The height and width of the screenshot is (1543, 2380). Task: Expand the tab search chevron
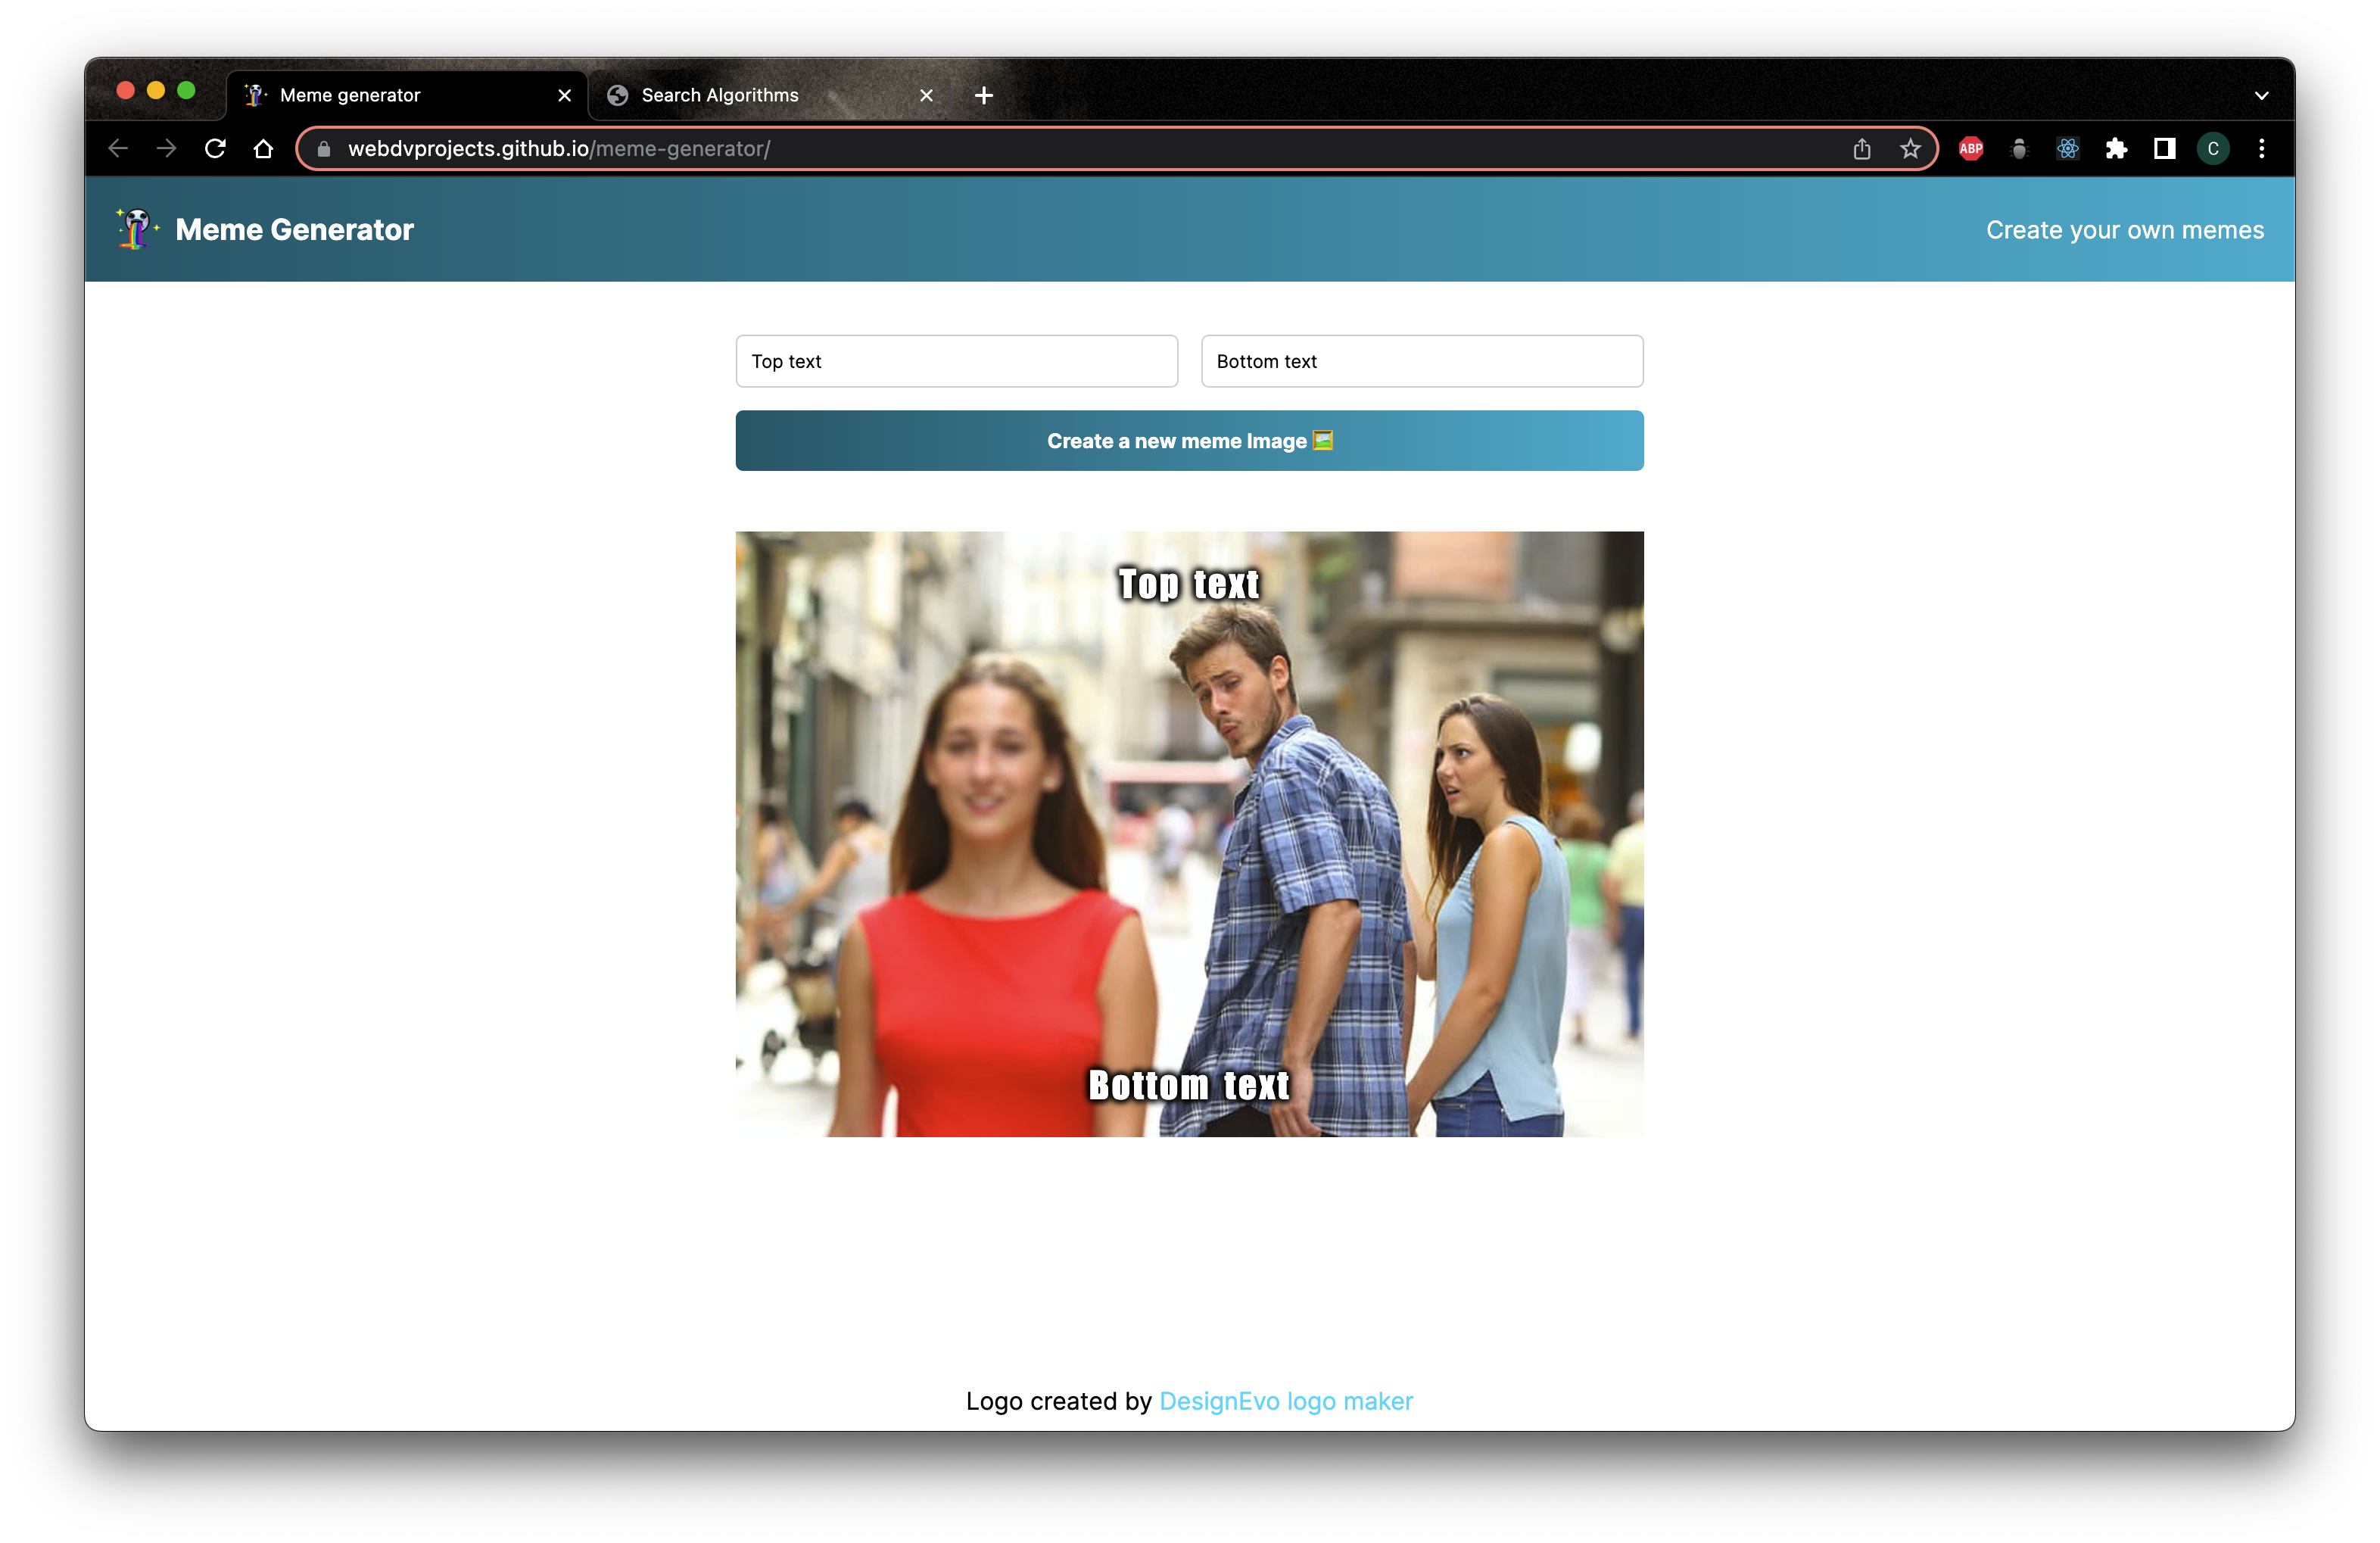click(x=2261, y=96)
